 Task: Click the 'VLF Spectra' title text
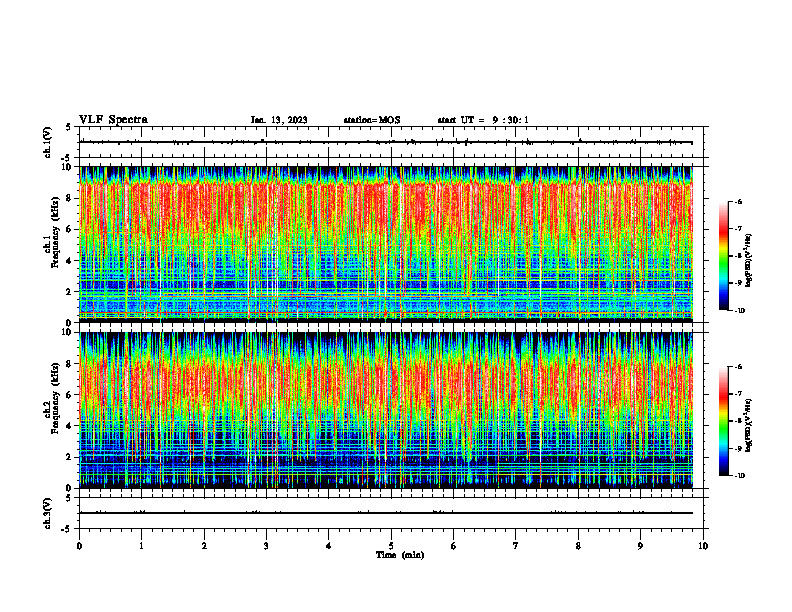(113, 120)
